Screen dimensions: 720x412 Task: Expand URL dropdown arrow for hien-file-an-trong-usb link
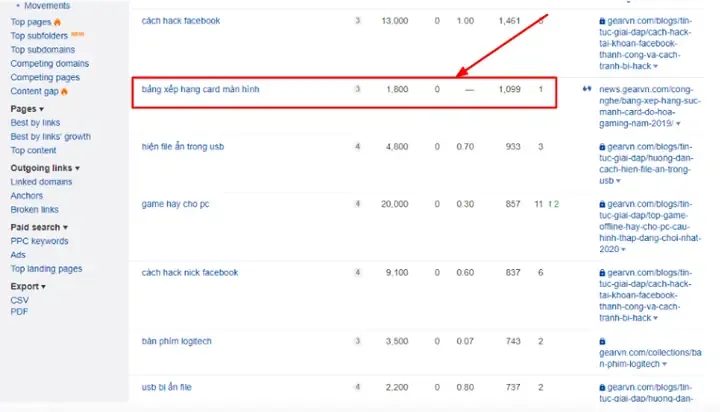[620, 181]
